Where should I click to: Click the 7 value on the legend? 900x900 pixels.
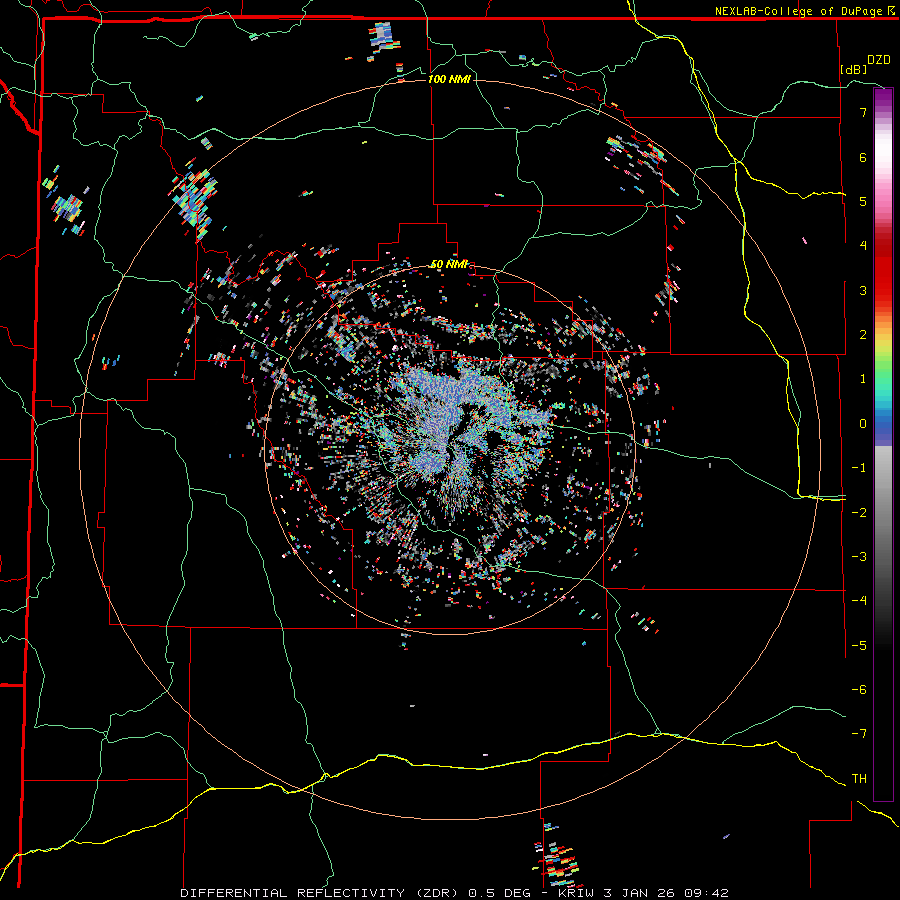coord(863,112)
